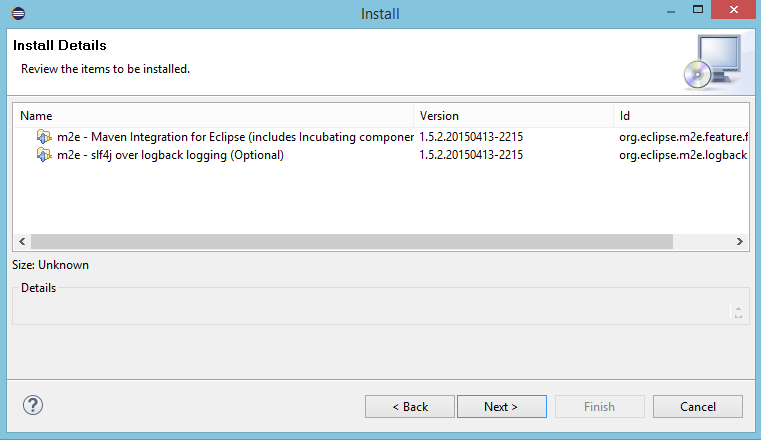Minimize the Install window
This screenshot has height=440, width=761.
click(x=671, y=11)
